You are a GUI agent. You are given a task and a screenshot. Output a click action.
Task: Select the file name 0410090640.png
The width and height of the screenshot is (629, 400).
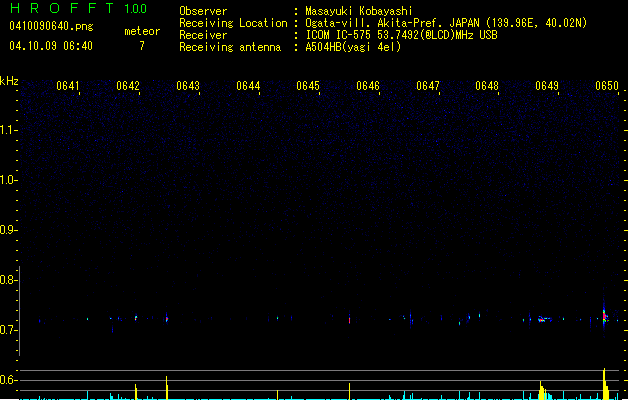pos(51,26)
